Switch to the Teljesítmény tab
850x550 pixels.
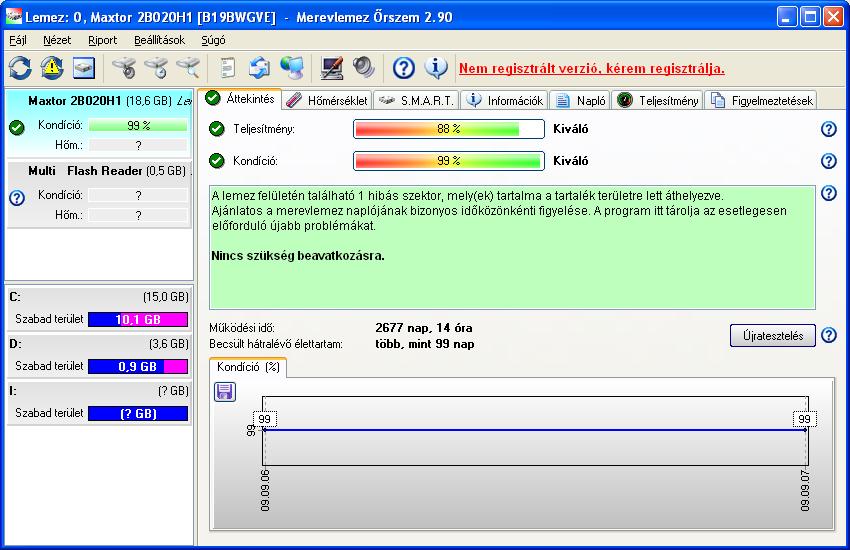tap(658, 100)
